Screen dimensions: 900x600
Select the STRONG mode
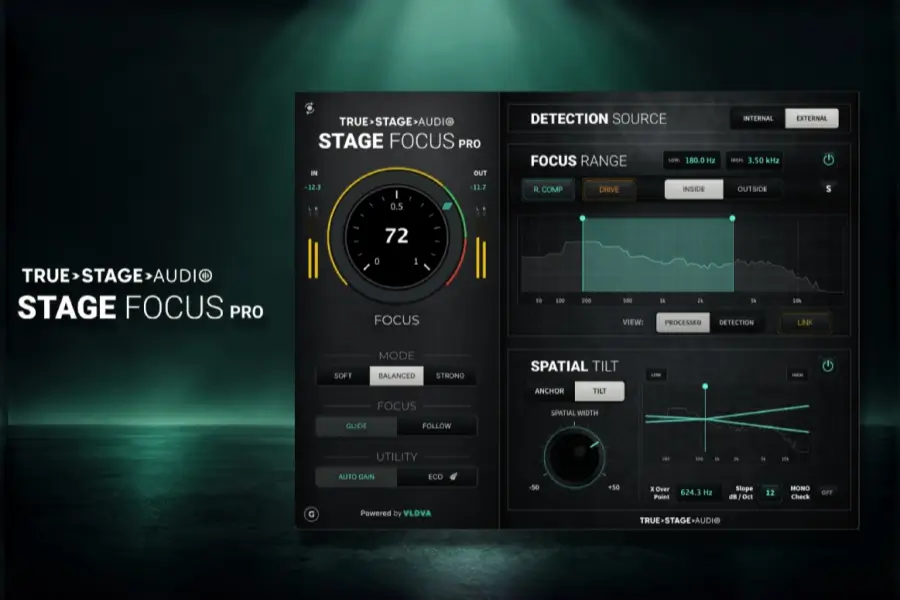pyautogui.click(x=450, y=376)
